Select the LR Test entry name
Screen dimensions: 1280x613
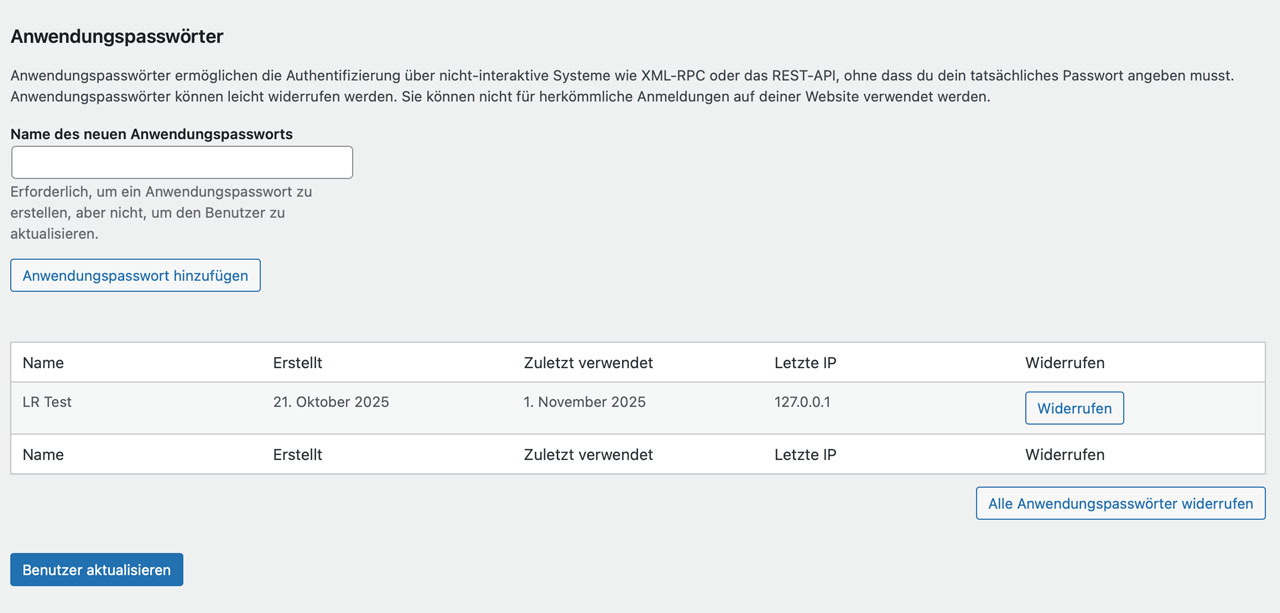[x=46, y=402]
